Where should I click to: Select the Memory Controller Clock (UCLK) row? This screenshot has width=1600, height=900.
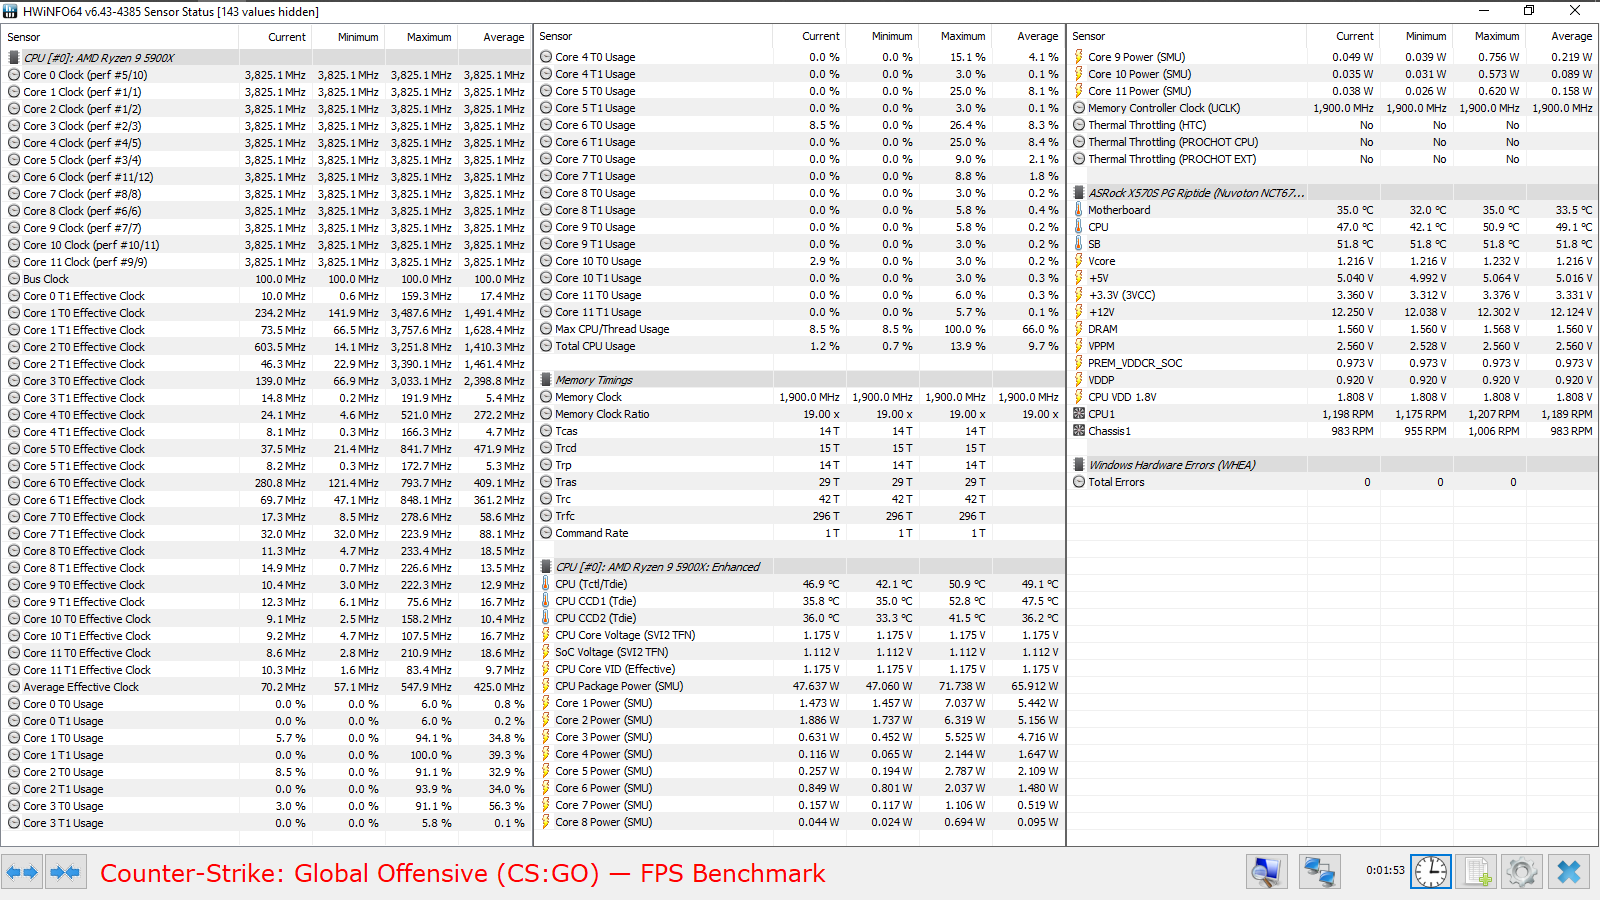point(1333,108)
